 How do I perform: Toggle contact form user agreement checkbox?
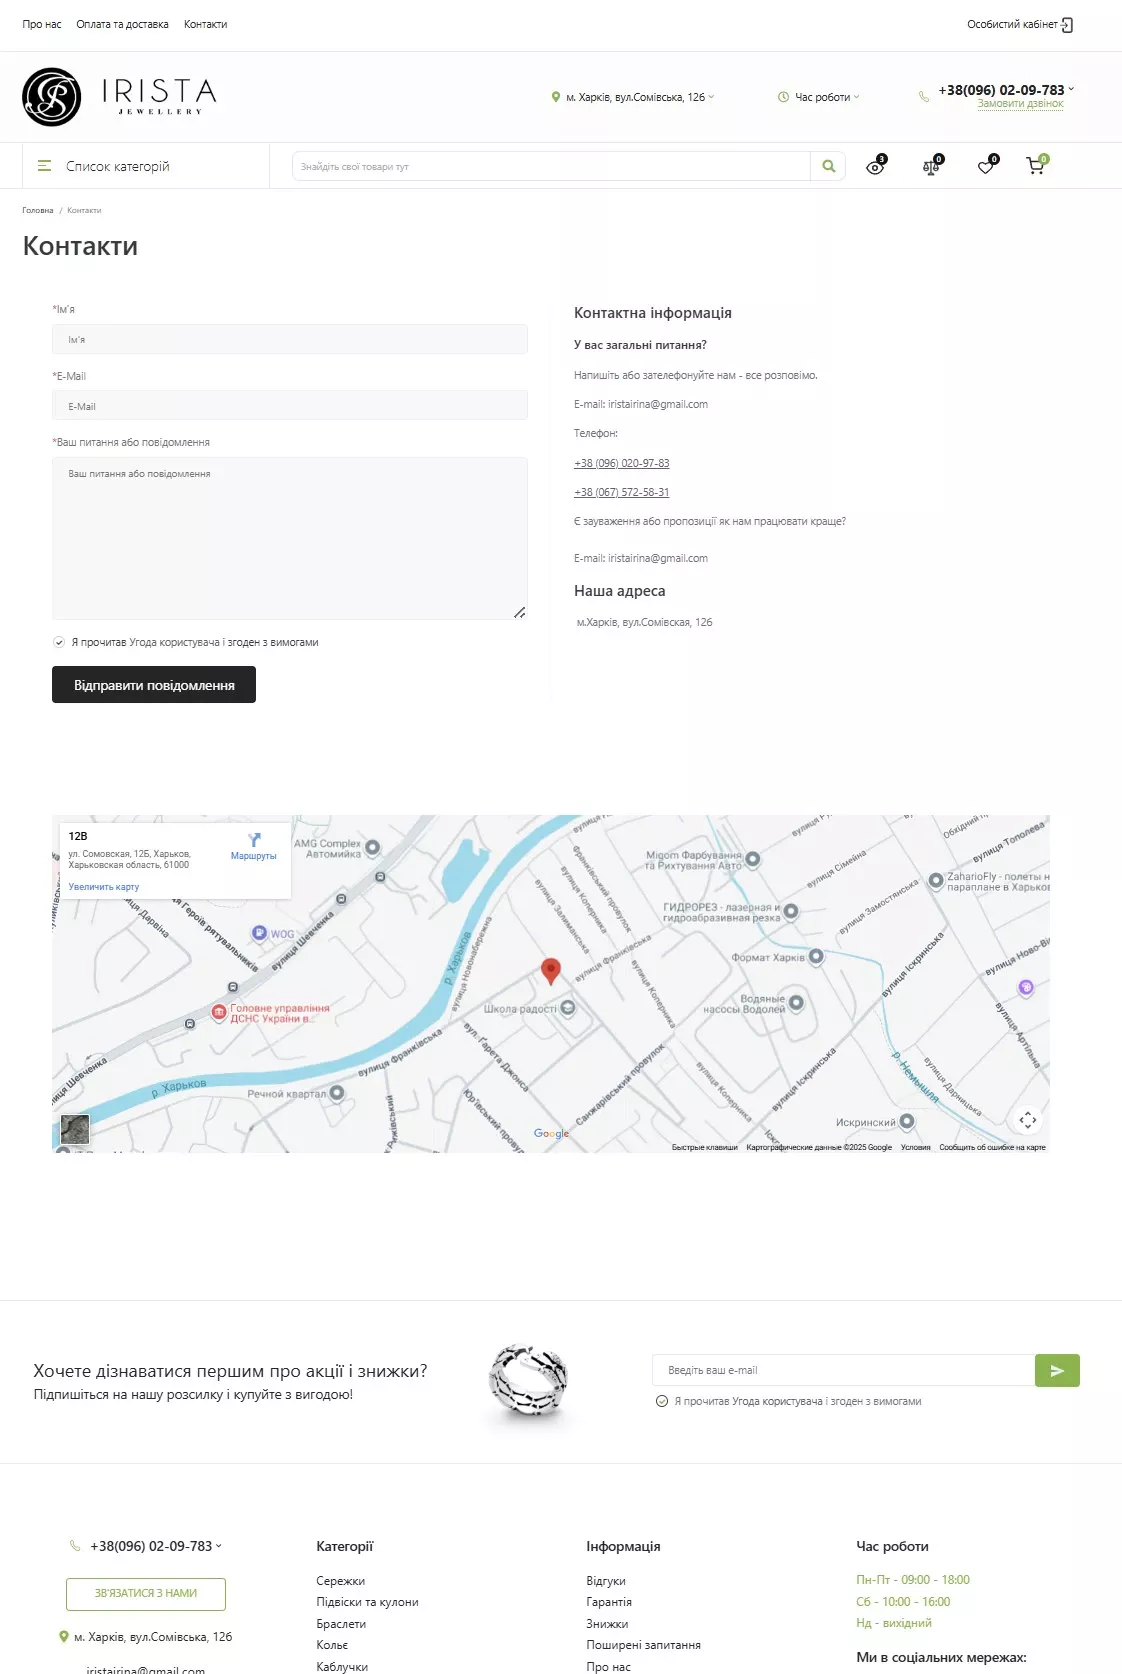(x=59, y=642)
